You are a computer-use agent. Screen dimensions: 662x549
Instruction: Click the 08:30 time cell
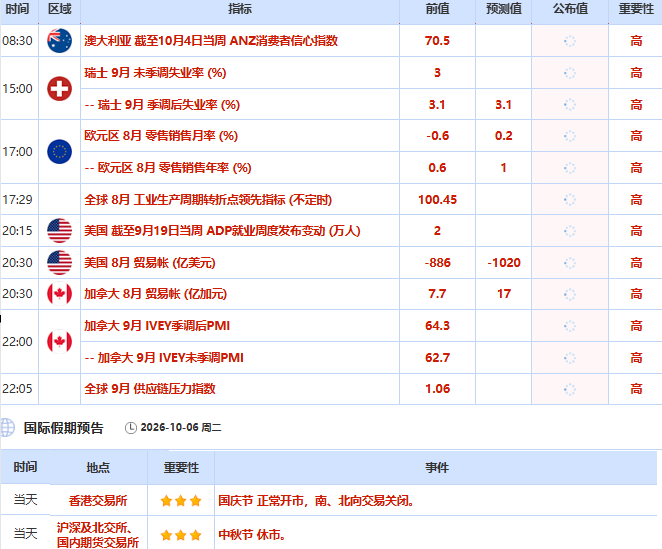[x=17, y=41]
